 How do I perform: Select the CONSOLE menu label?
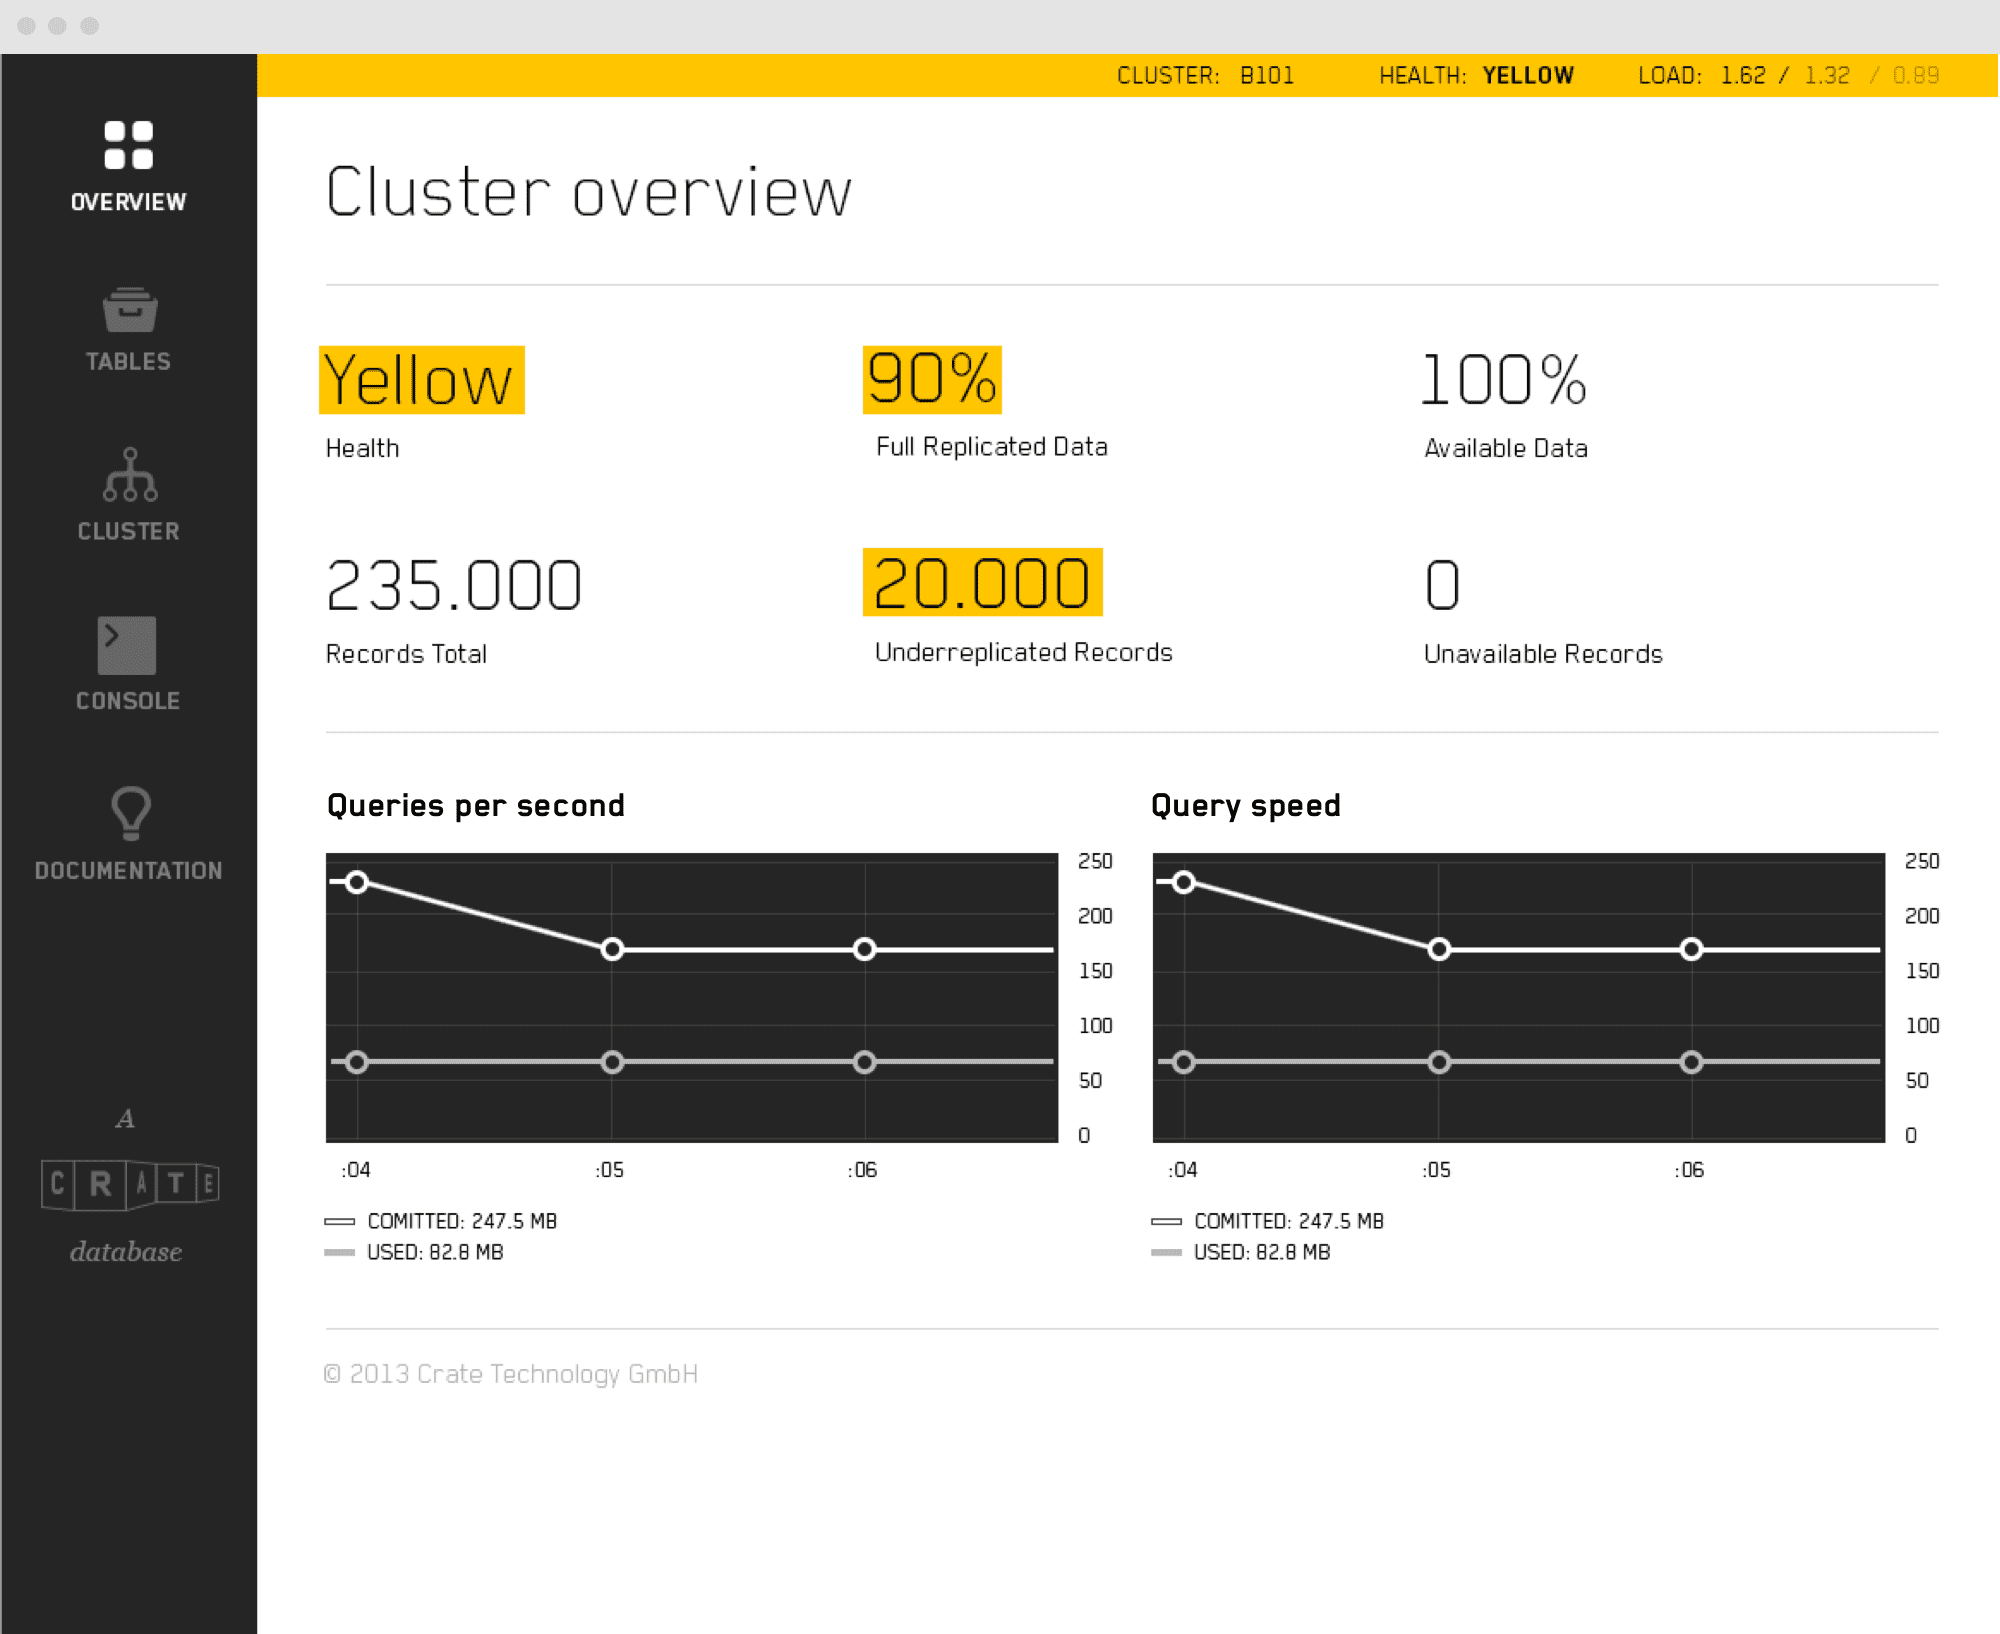click(128, 701)
